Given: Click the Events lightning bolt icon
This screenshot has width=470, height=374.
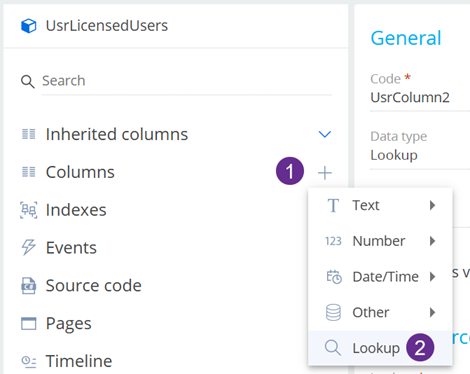Looking at the screenshot, I should pyautogui.click(x=29, y=247).
